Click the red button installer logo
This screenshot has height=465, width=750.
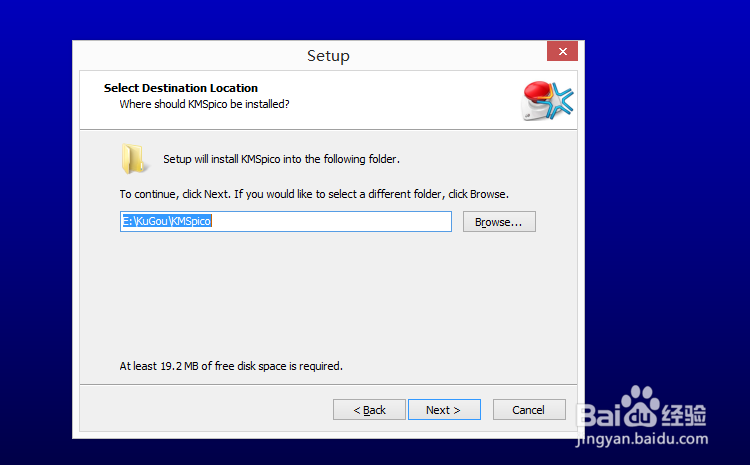point(547,100)
